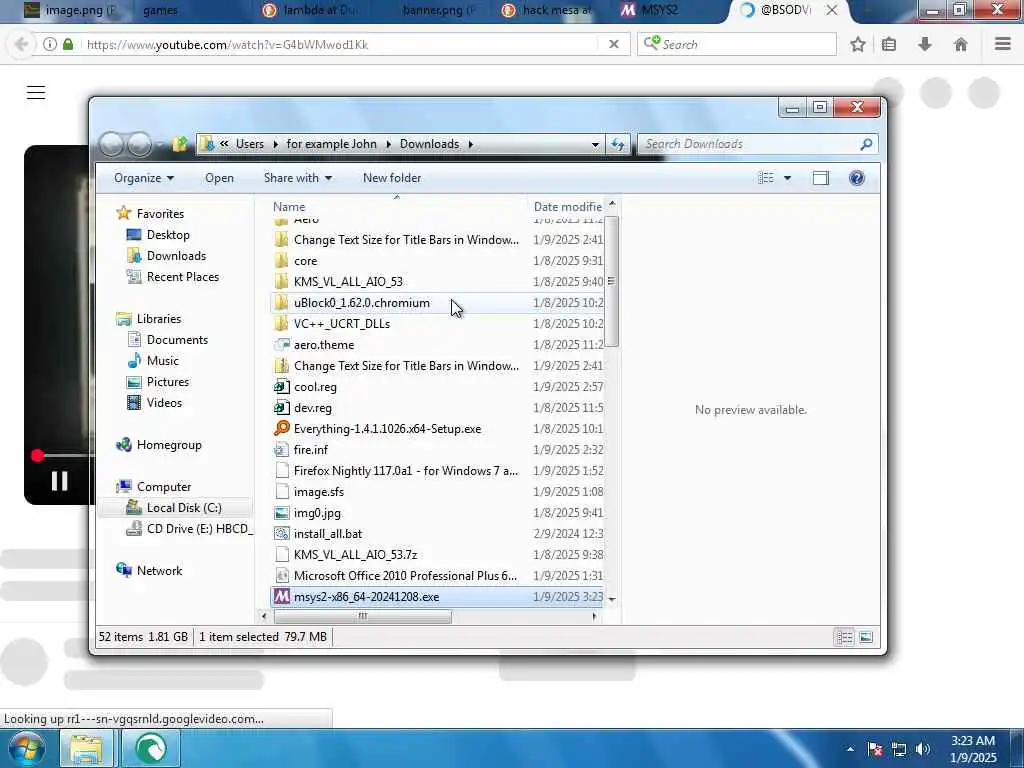Select Libraries in navigation pane

click(x=159, y=319)
